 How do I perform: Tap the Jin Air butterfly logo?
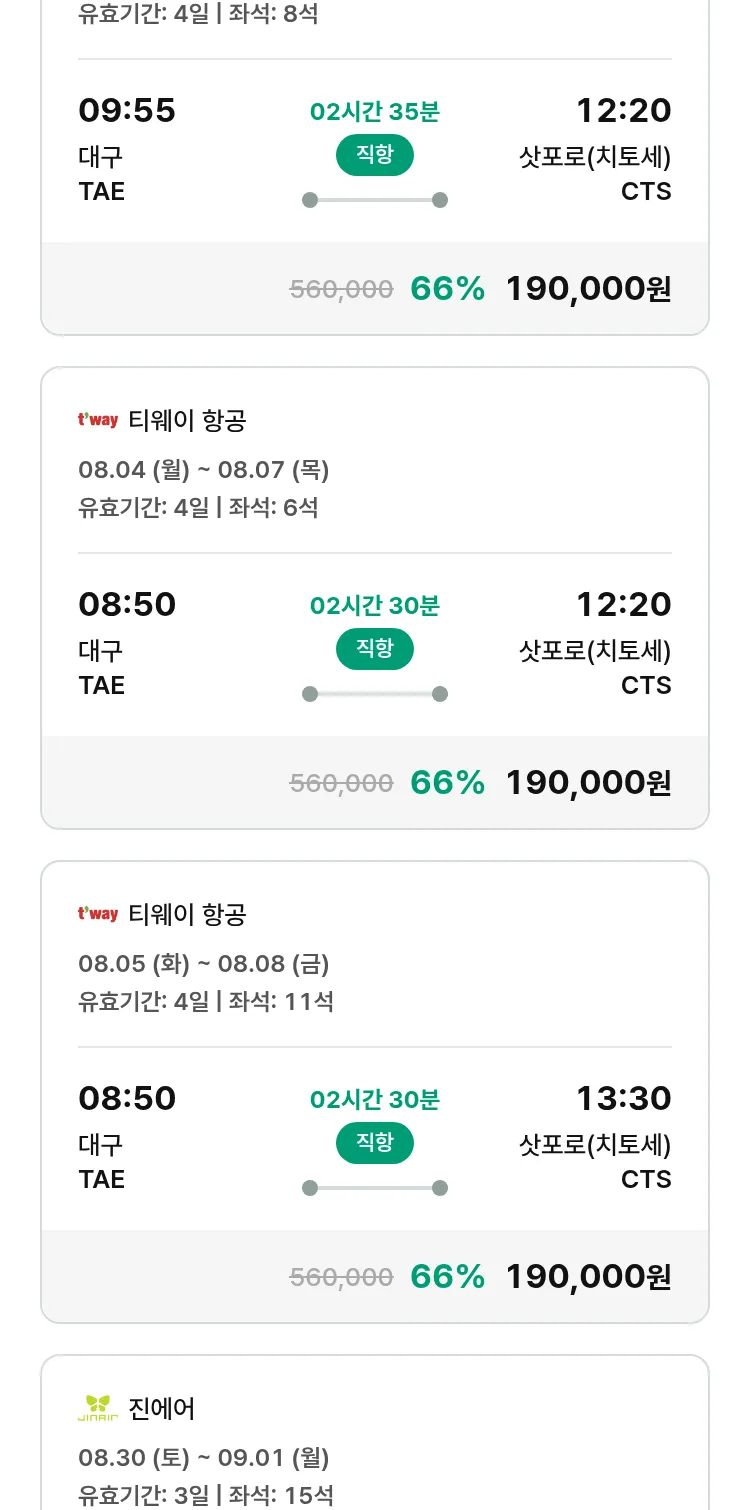pos(98,1408)
